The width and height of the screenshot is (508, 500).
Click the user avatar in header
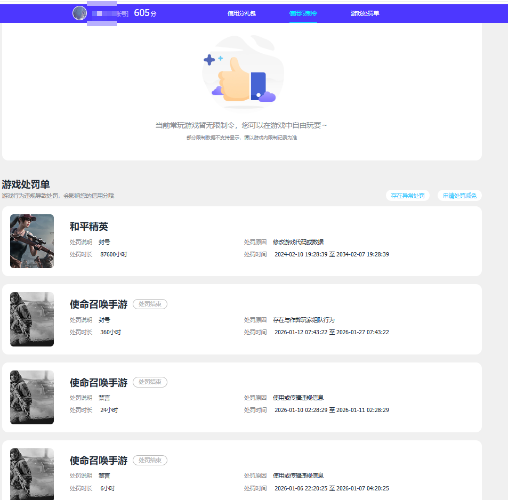[x=80, y=13]
